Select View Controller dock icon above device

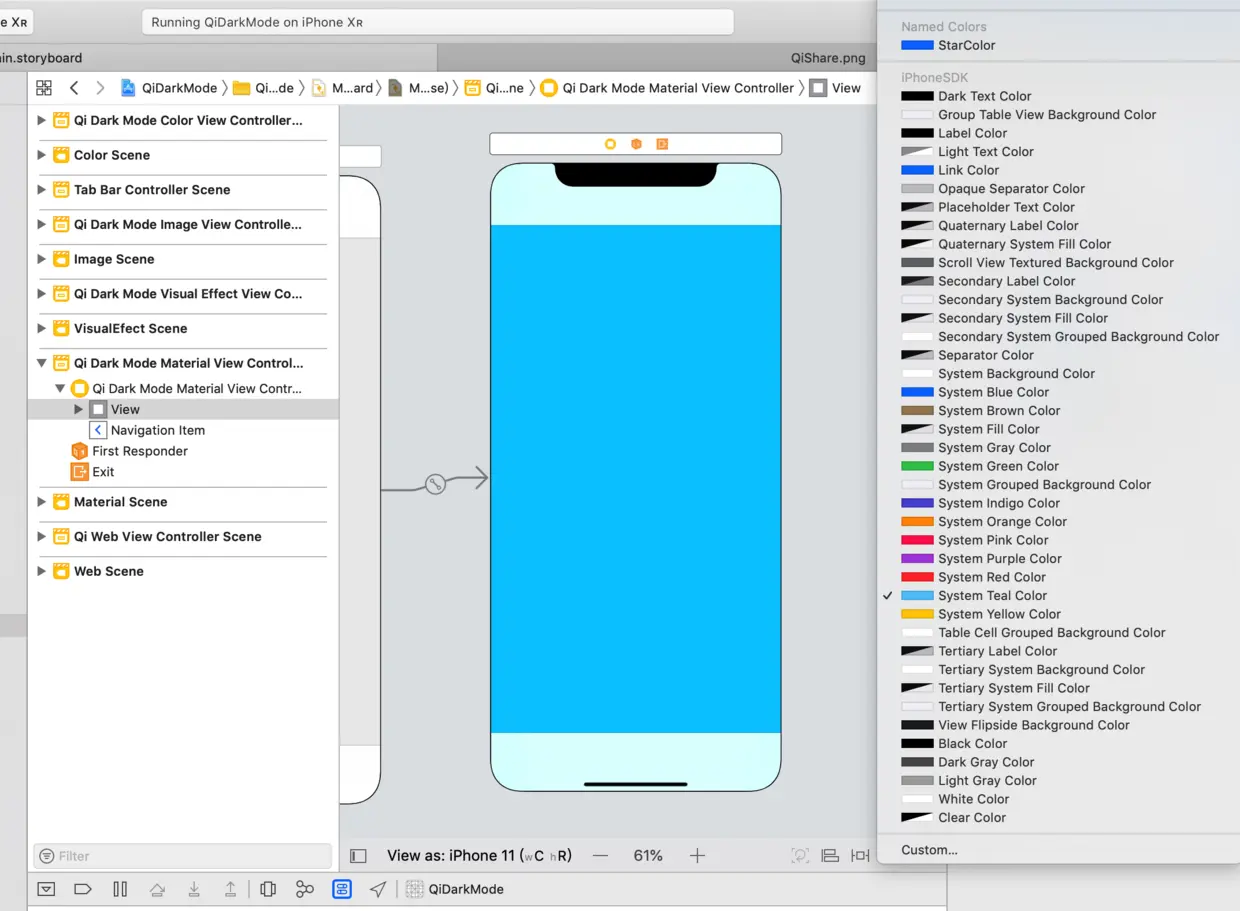(610, 144)
